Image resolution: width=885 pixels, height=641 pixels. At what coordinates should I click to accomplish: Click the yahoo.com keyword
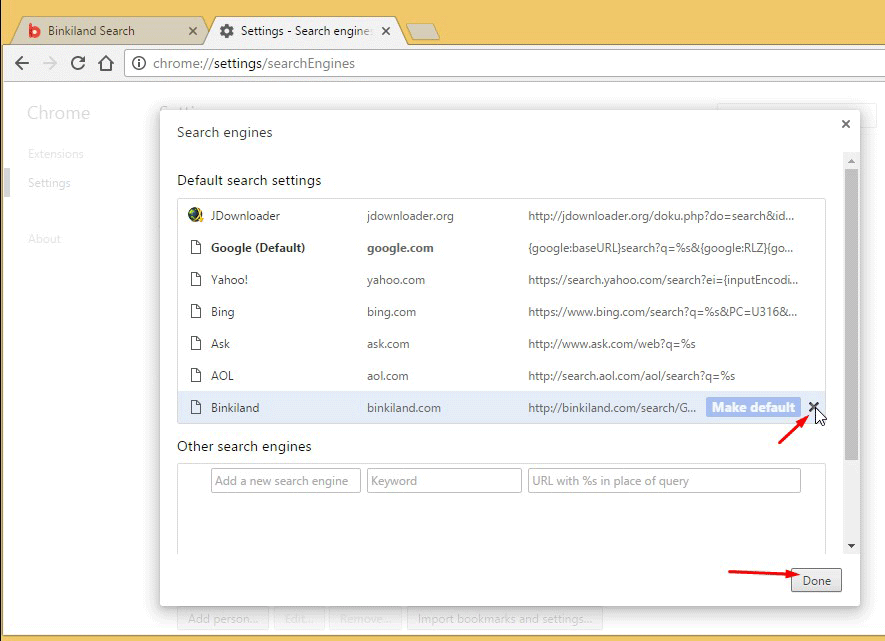click(x=396, y=280)
